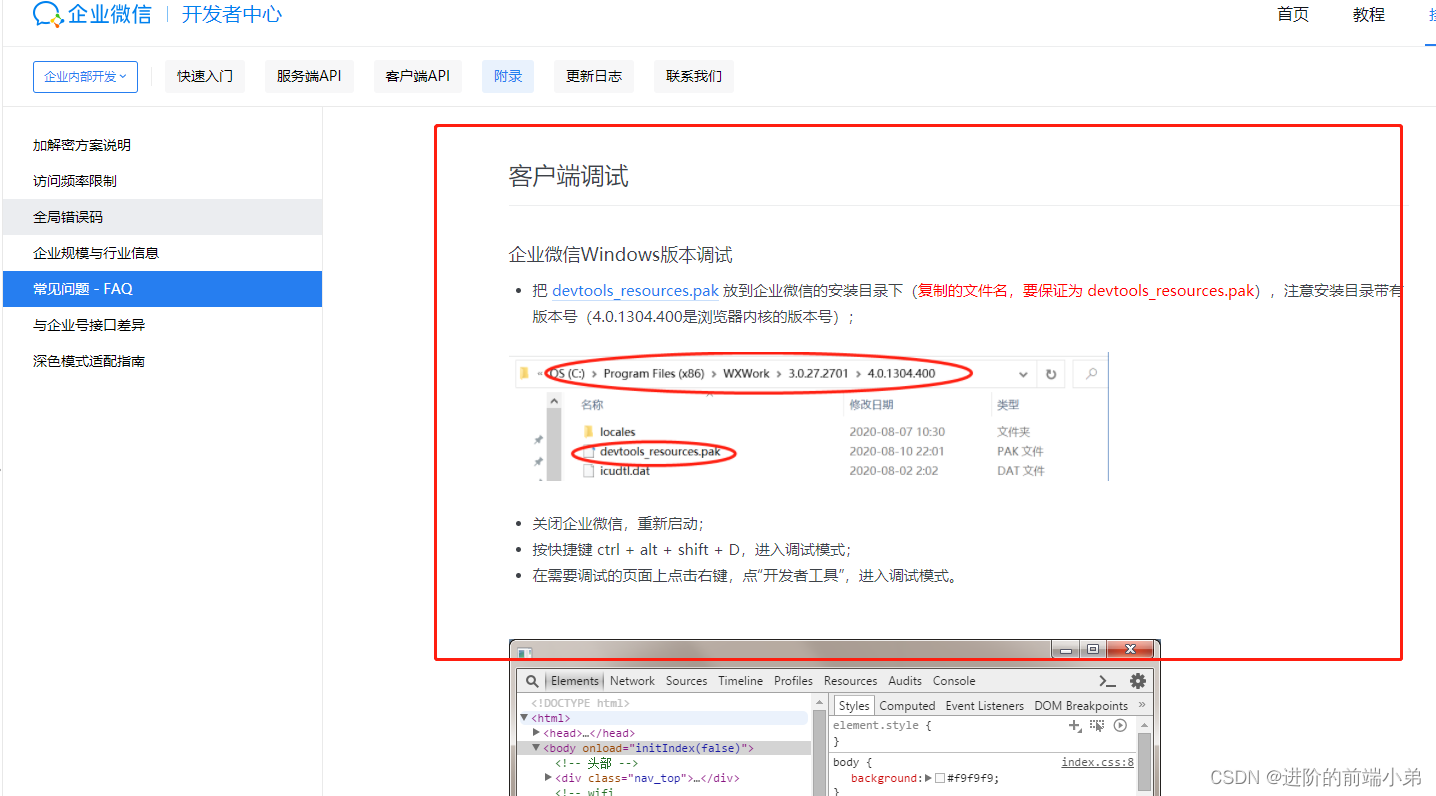The image size is (1436, 796).
Task: Select Event Listeners sidebar tab
Action: (985, 705)
